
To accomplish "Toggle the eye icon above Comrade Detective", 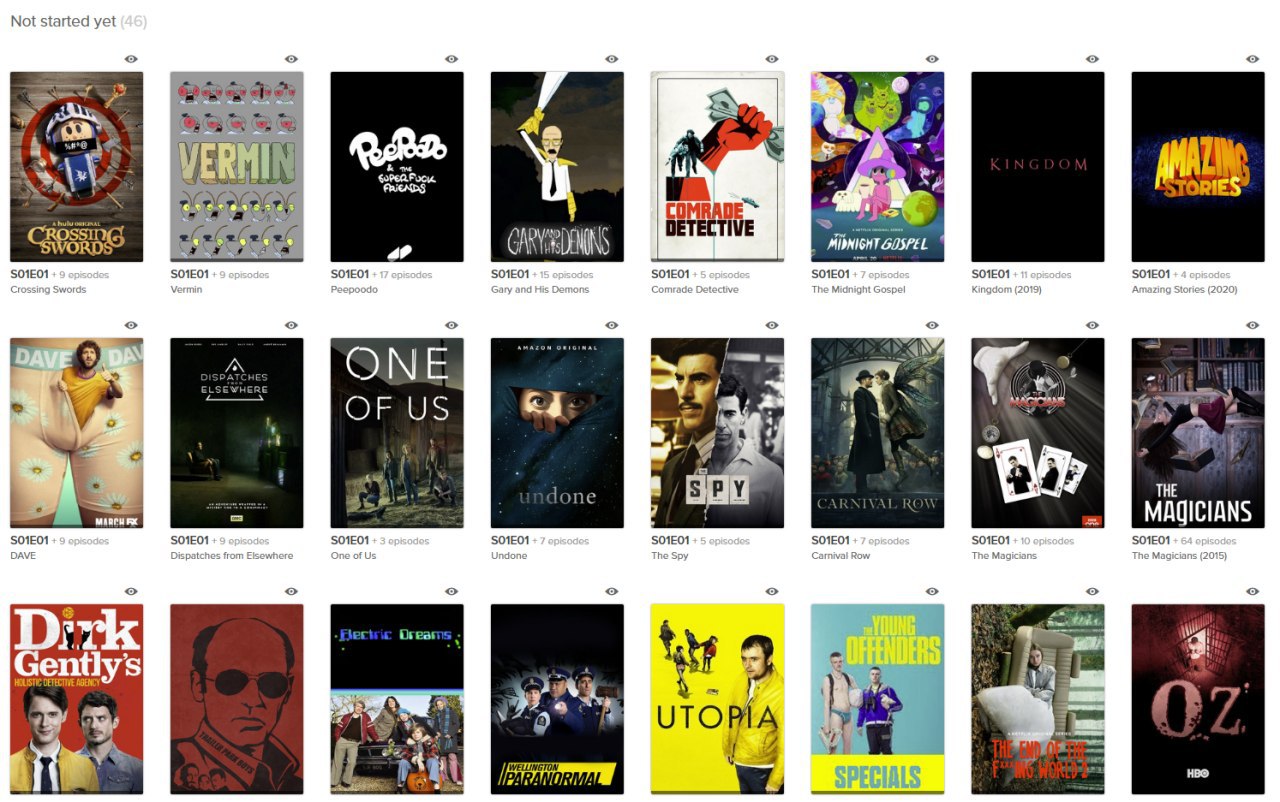I will pyautogui.click(x=771, y=59).
